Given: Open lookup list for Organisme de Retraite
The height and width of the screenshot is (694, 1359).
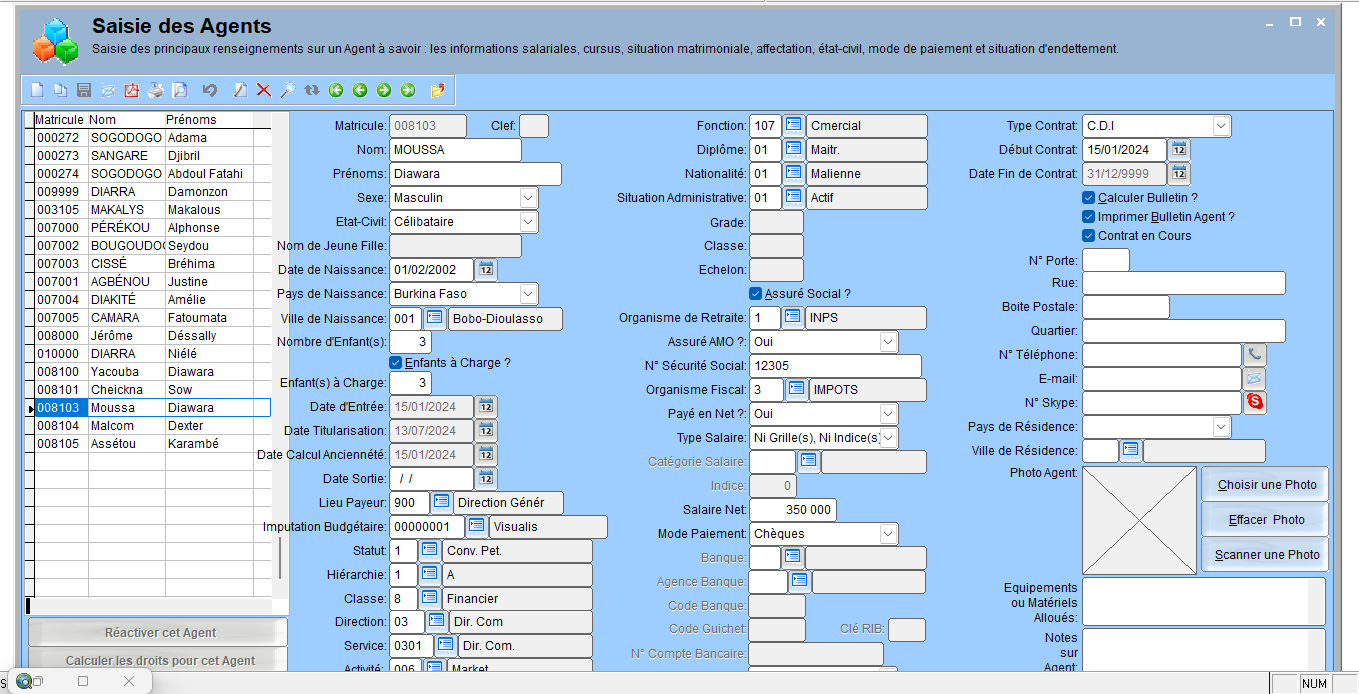Looking at the screenshot, I should pos(792,318).
